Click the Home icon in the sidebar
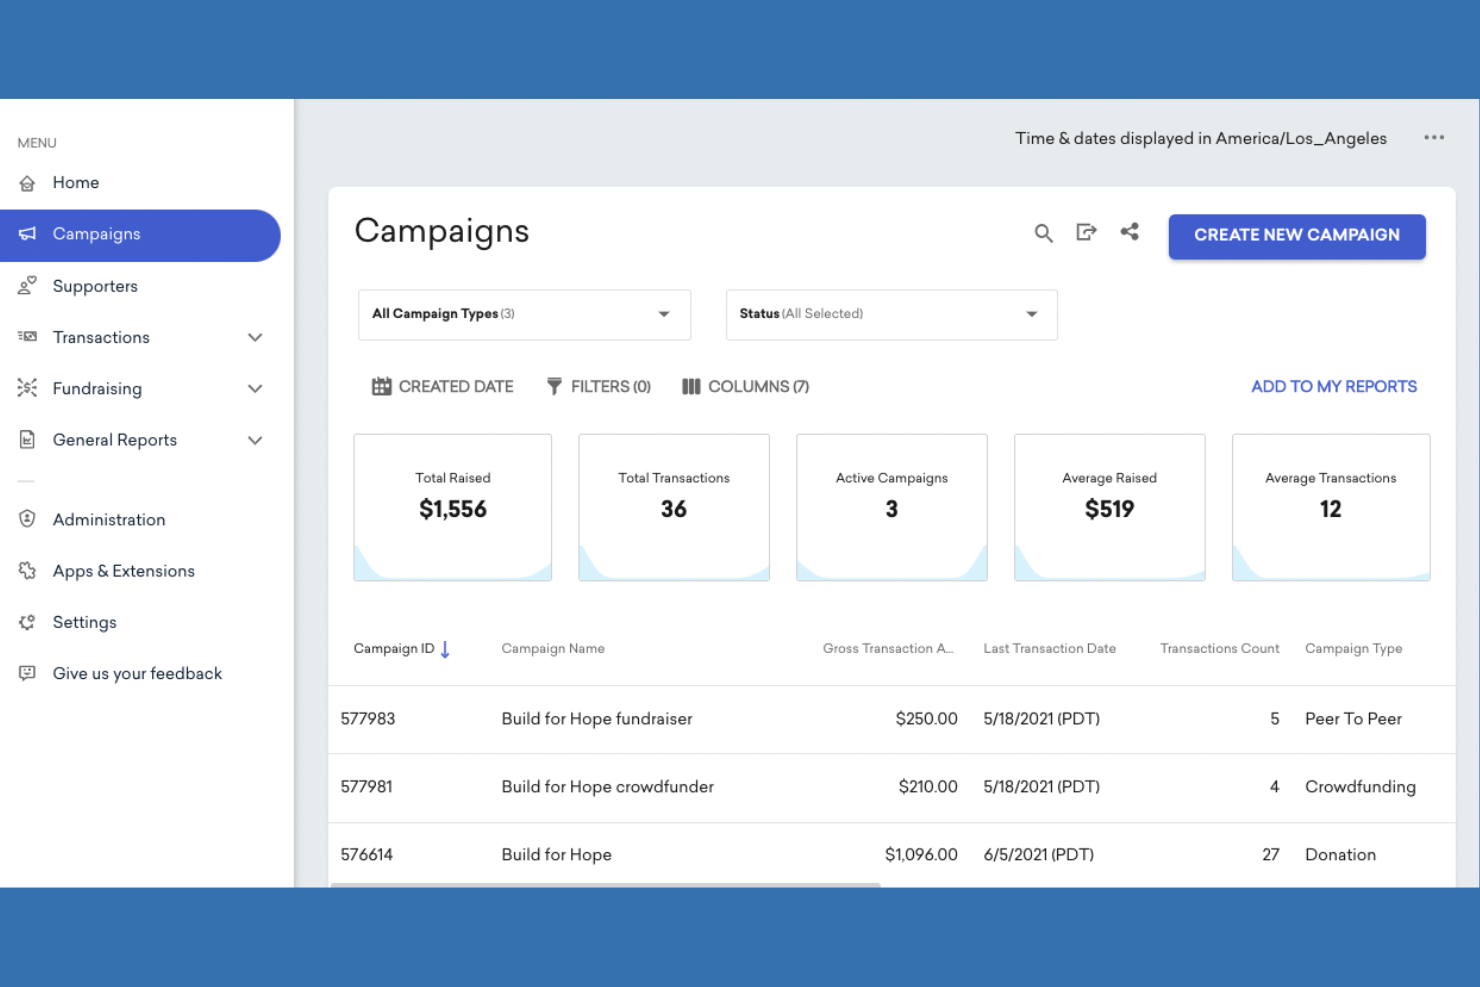 28,182
